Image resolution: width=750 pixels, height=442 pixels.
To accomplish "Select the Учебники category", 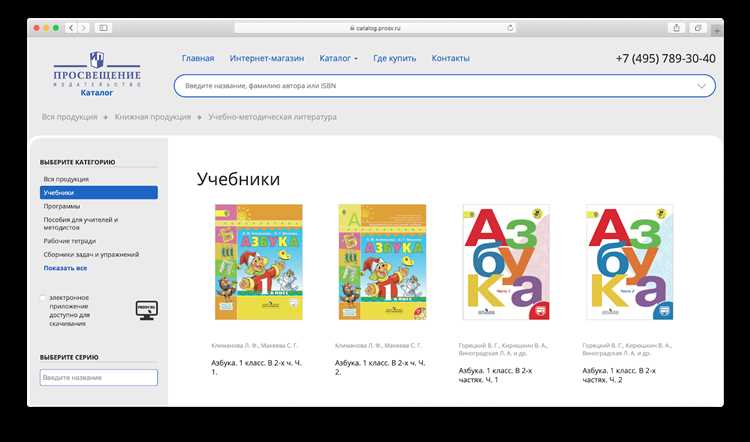I will pos(99,192).
